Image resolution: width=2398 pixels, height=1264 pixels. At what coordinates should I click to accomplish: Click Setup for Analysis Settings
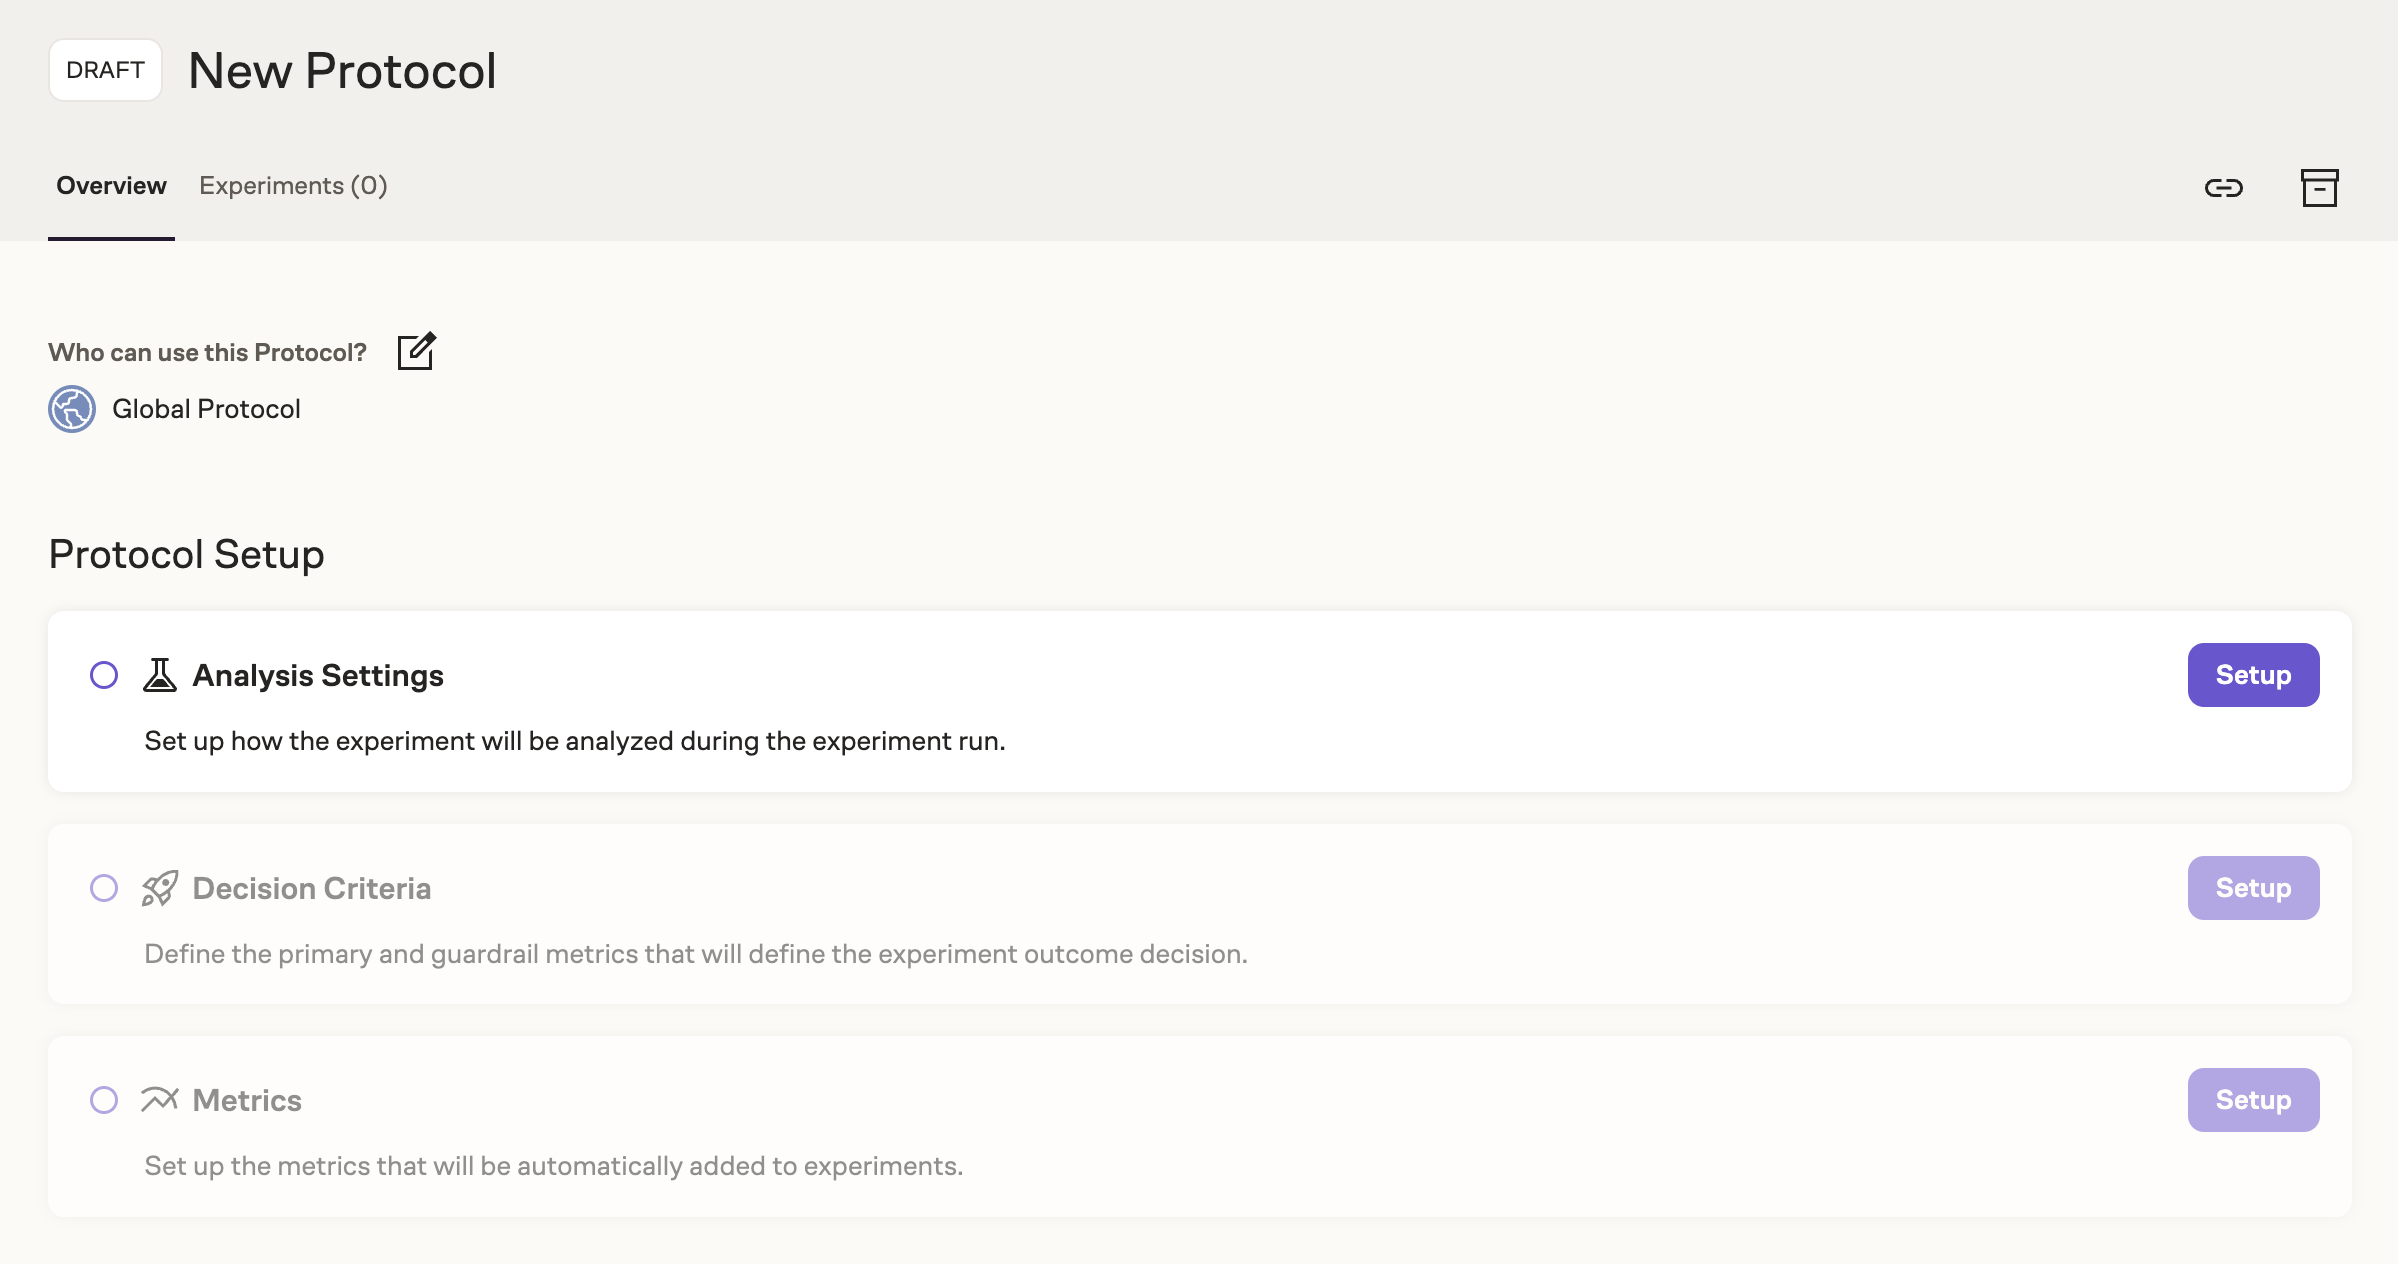pyautogui.click(x=2254, y=674)
